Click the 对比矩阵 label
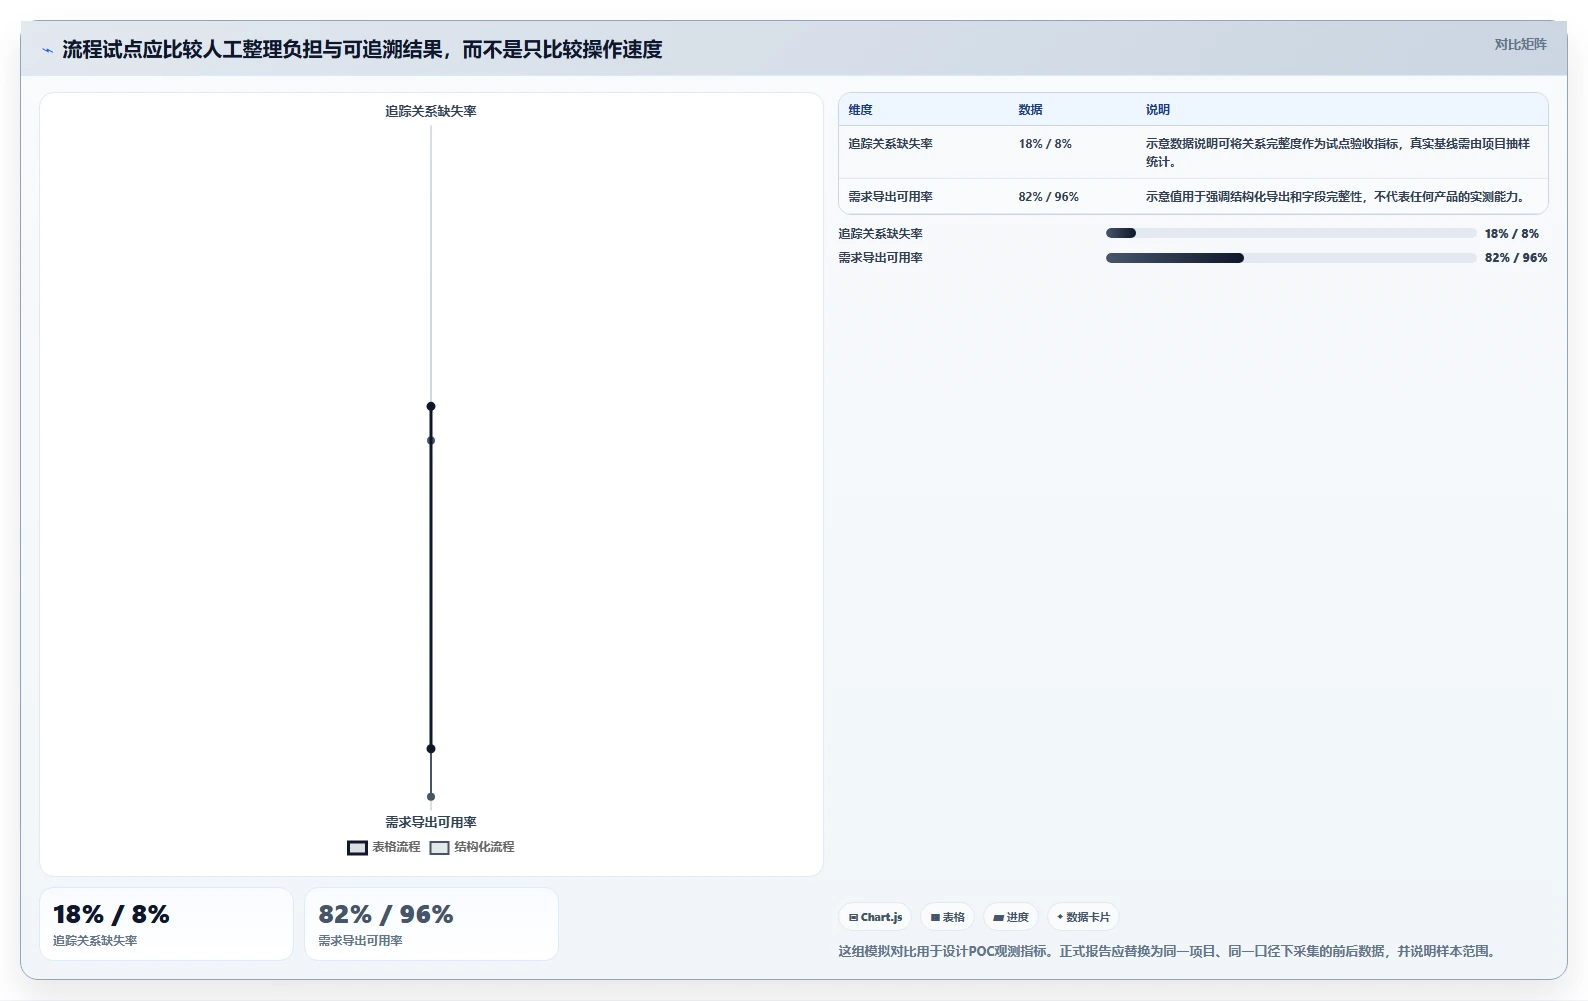The height and width of the screenshot is (1001, 1588). (1520, 44)
